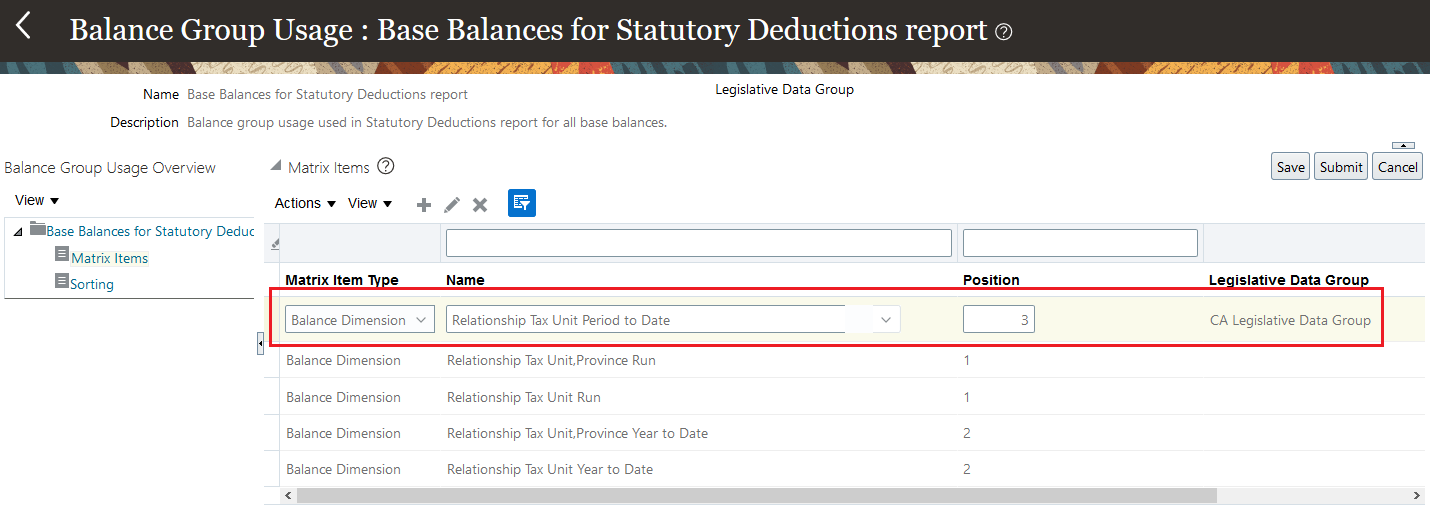Cancel editing the balance group usage
The image size is (1430, 514).
click(1397, 167)
